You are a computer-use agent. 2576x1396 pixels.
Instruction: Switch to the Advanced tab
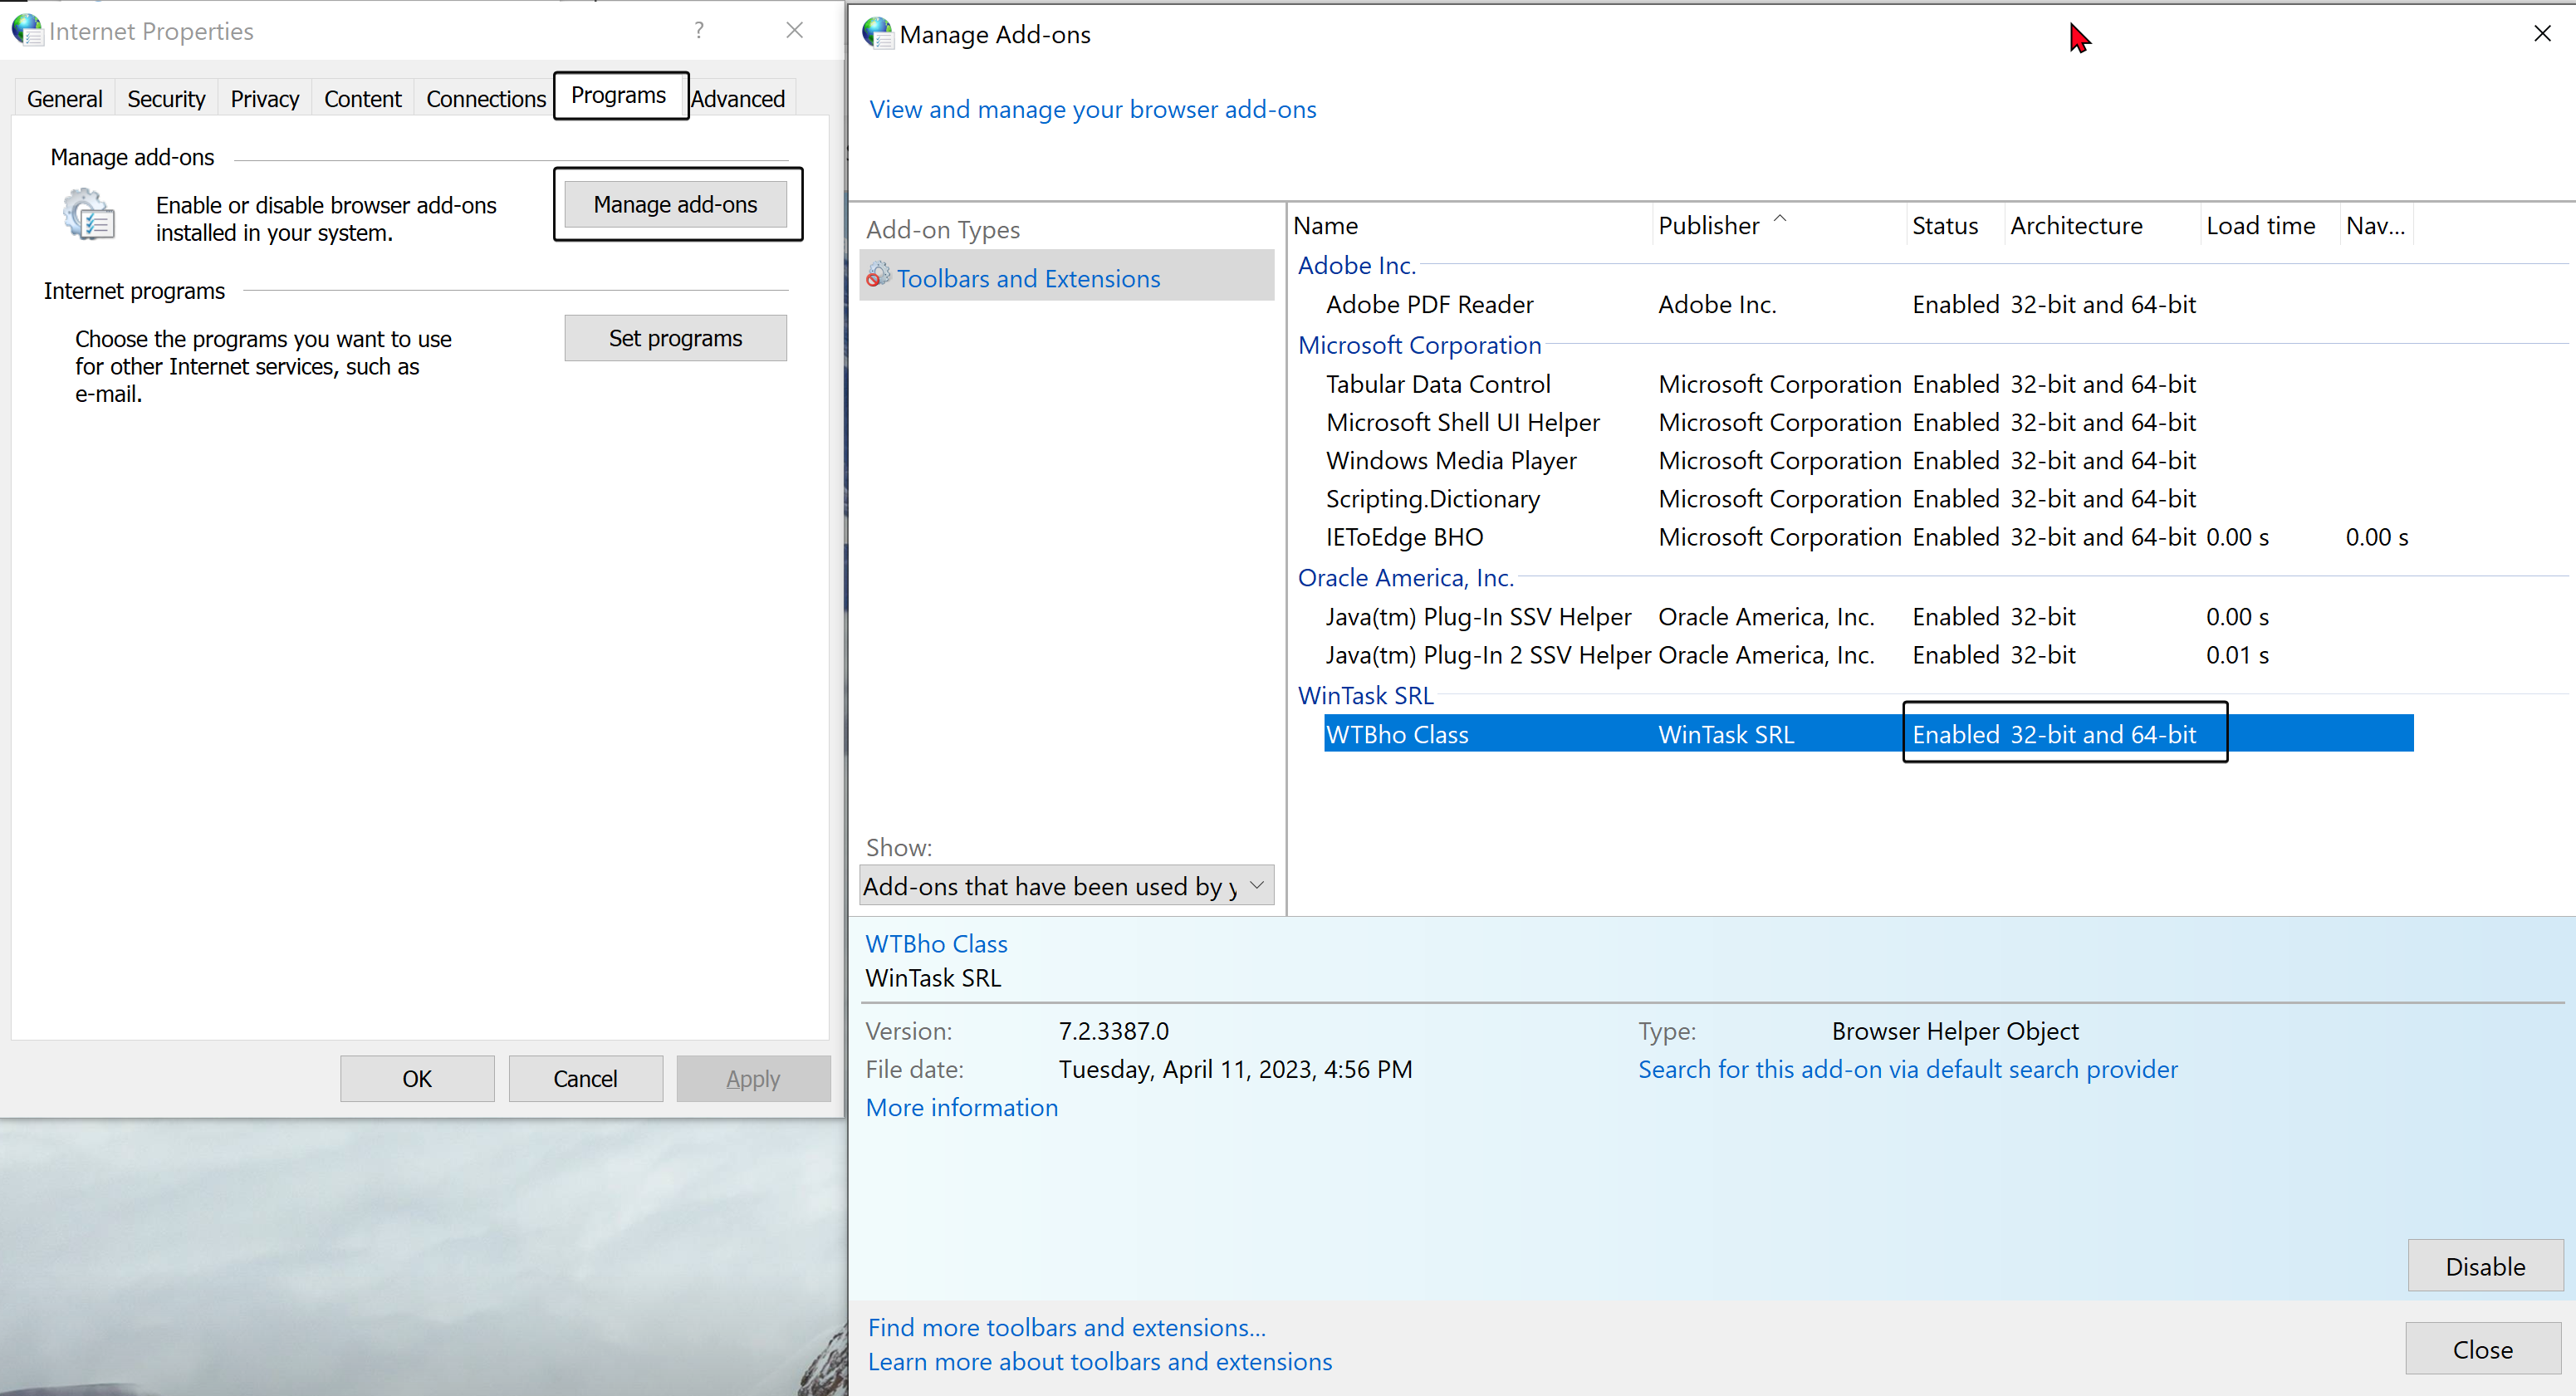pyautogui.click(x=738, y=99)
